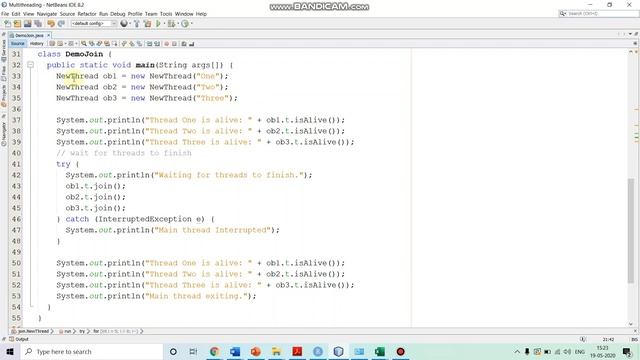Open the Bandicam recorder taskbar icon

[400, 351]
